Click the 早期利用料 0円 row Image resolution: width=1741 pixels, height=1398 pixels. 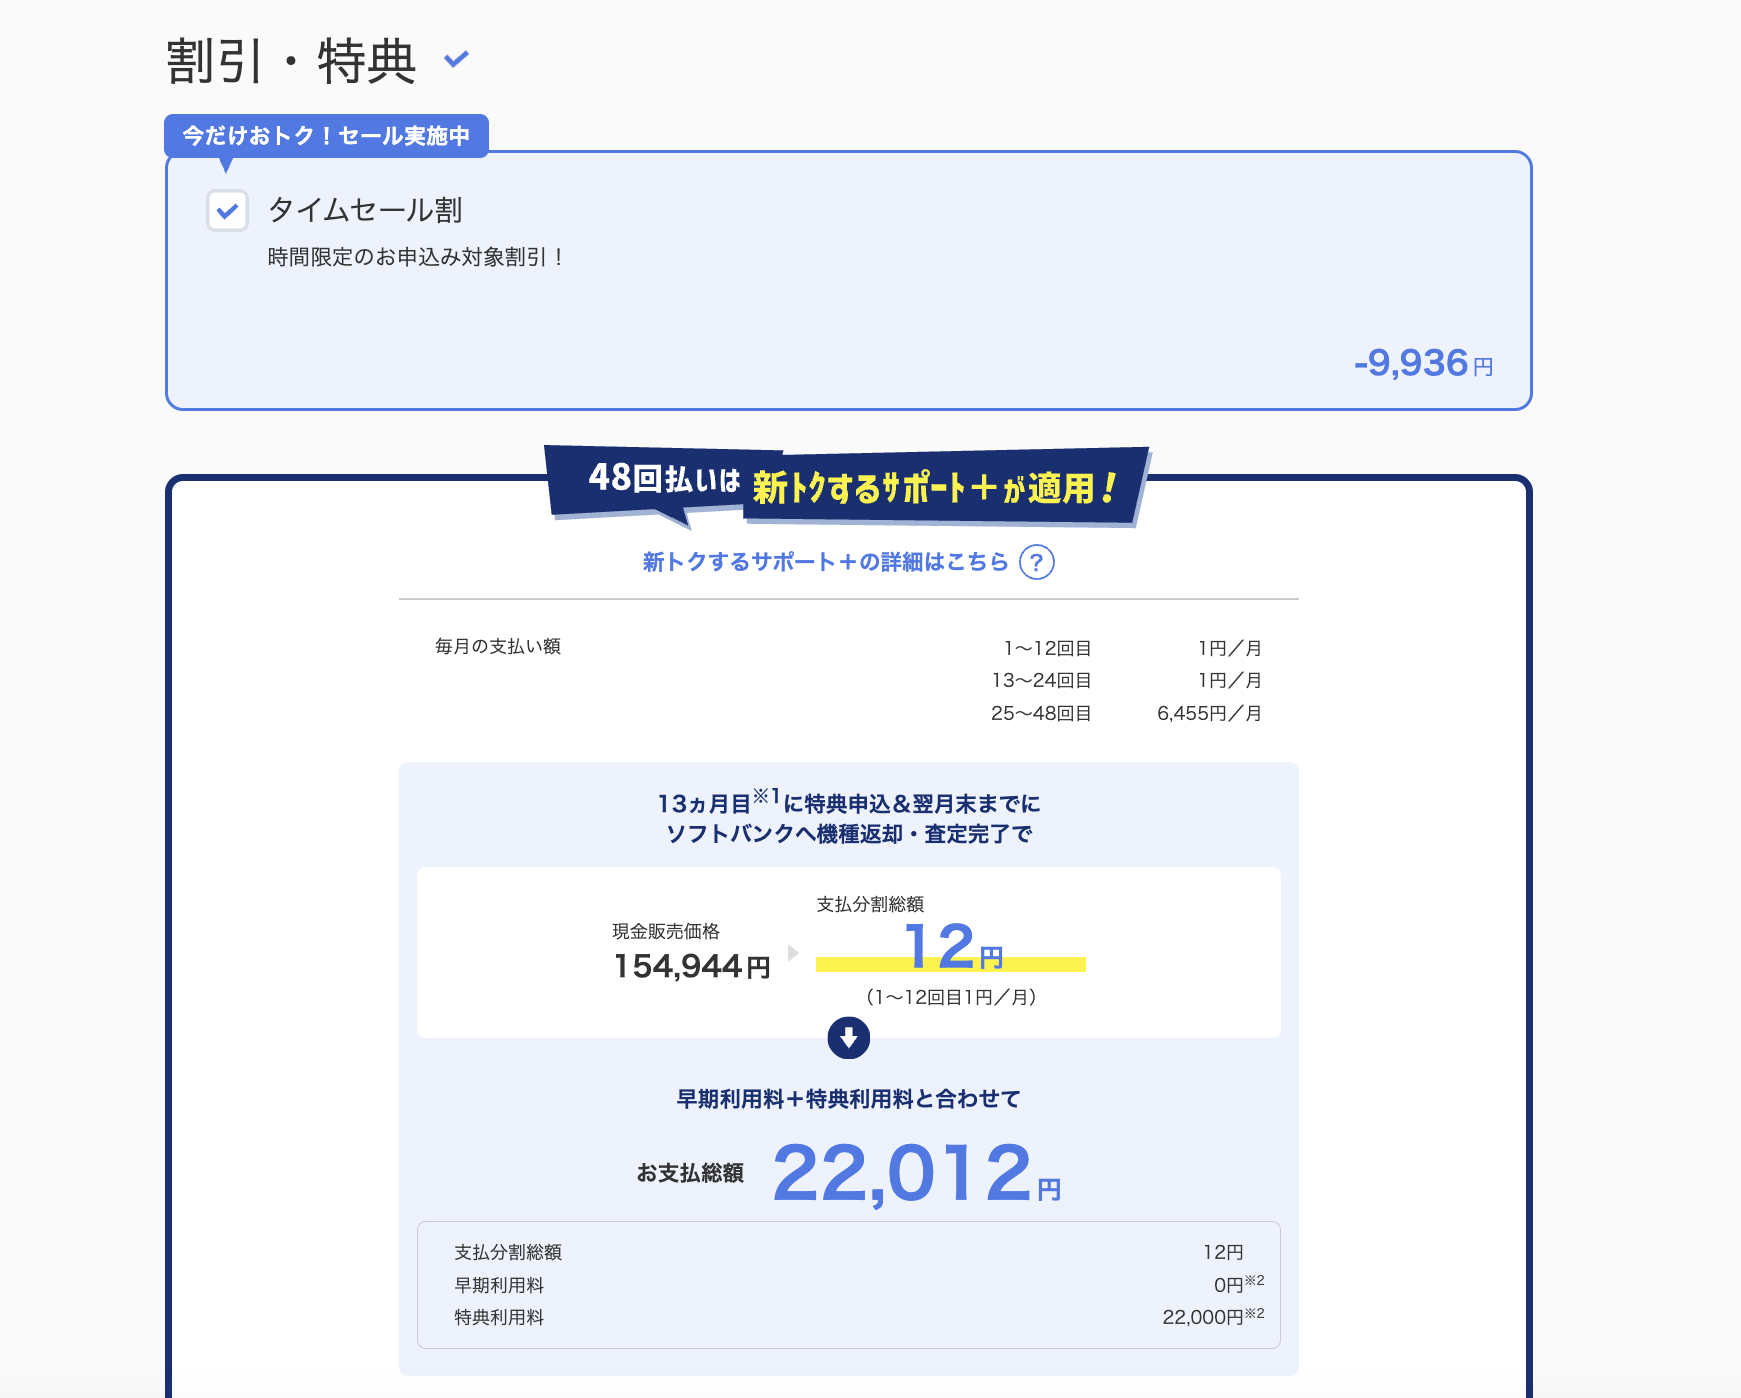[848, 1285]
